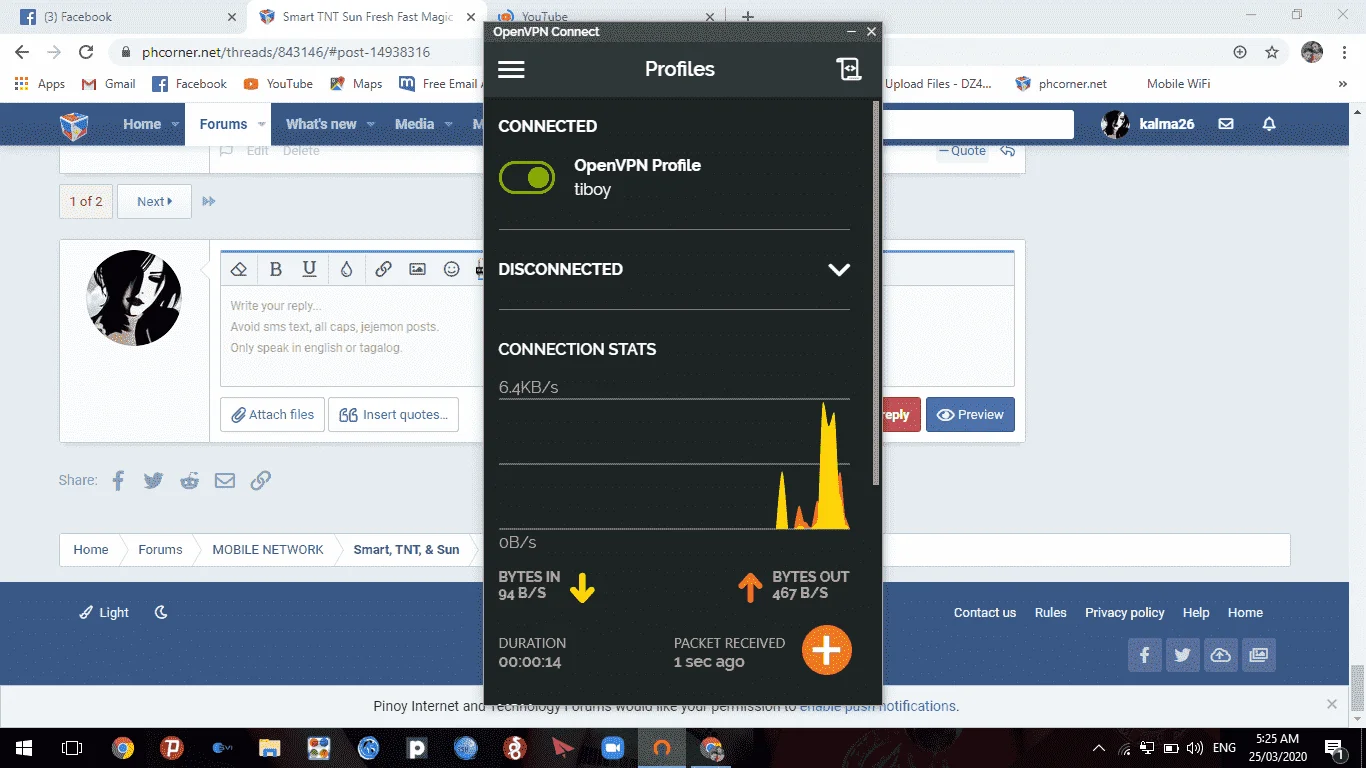This screenshot has height=768, width=1366.
Task: Click the phcorner site logo
Action: point(74,125)
